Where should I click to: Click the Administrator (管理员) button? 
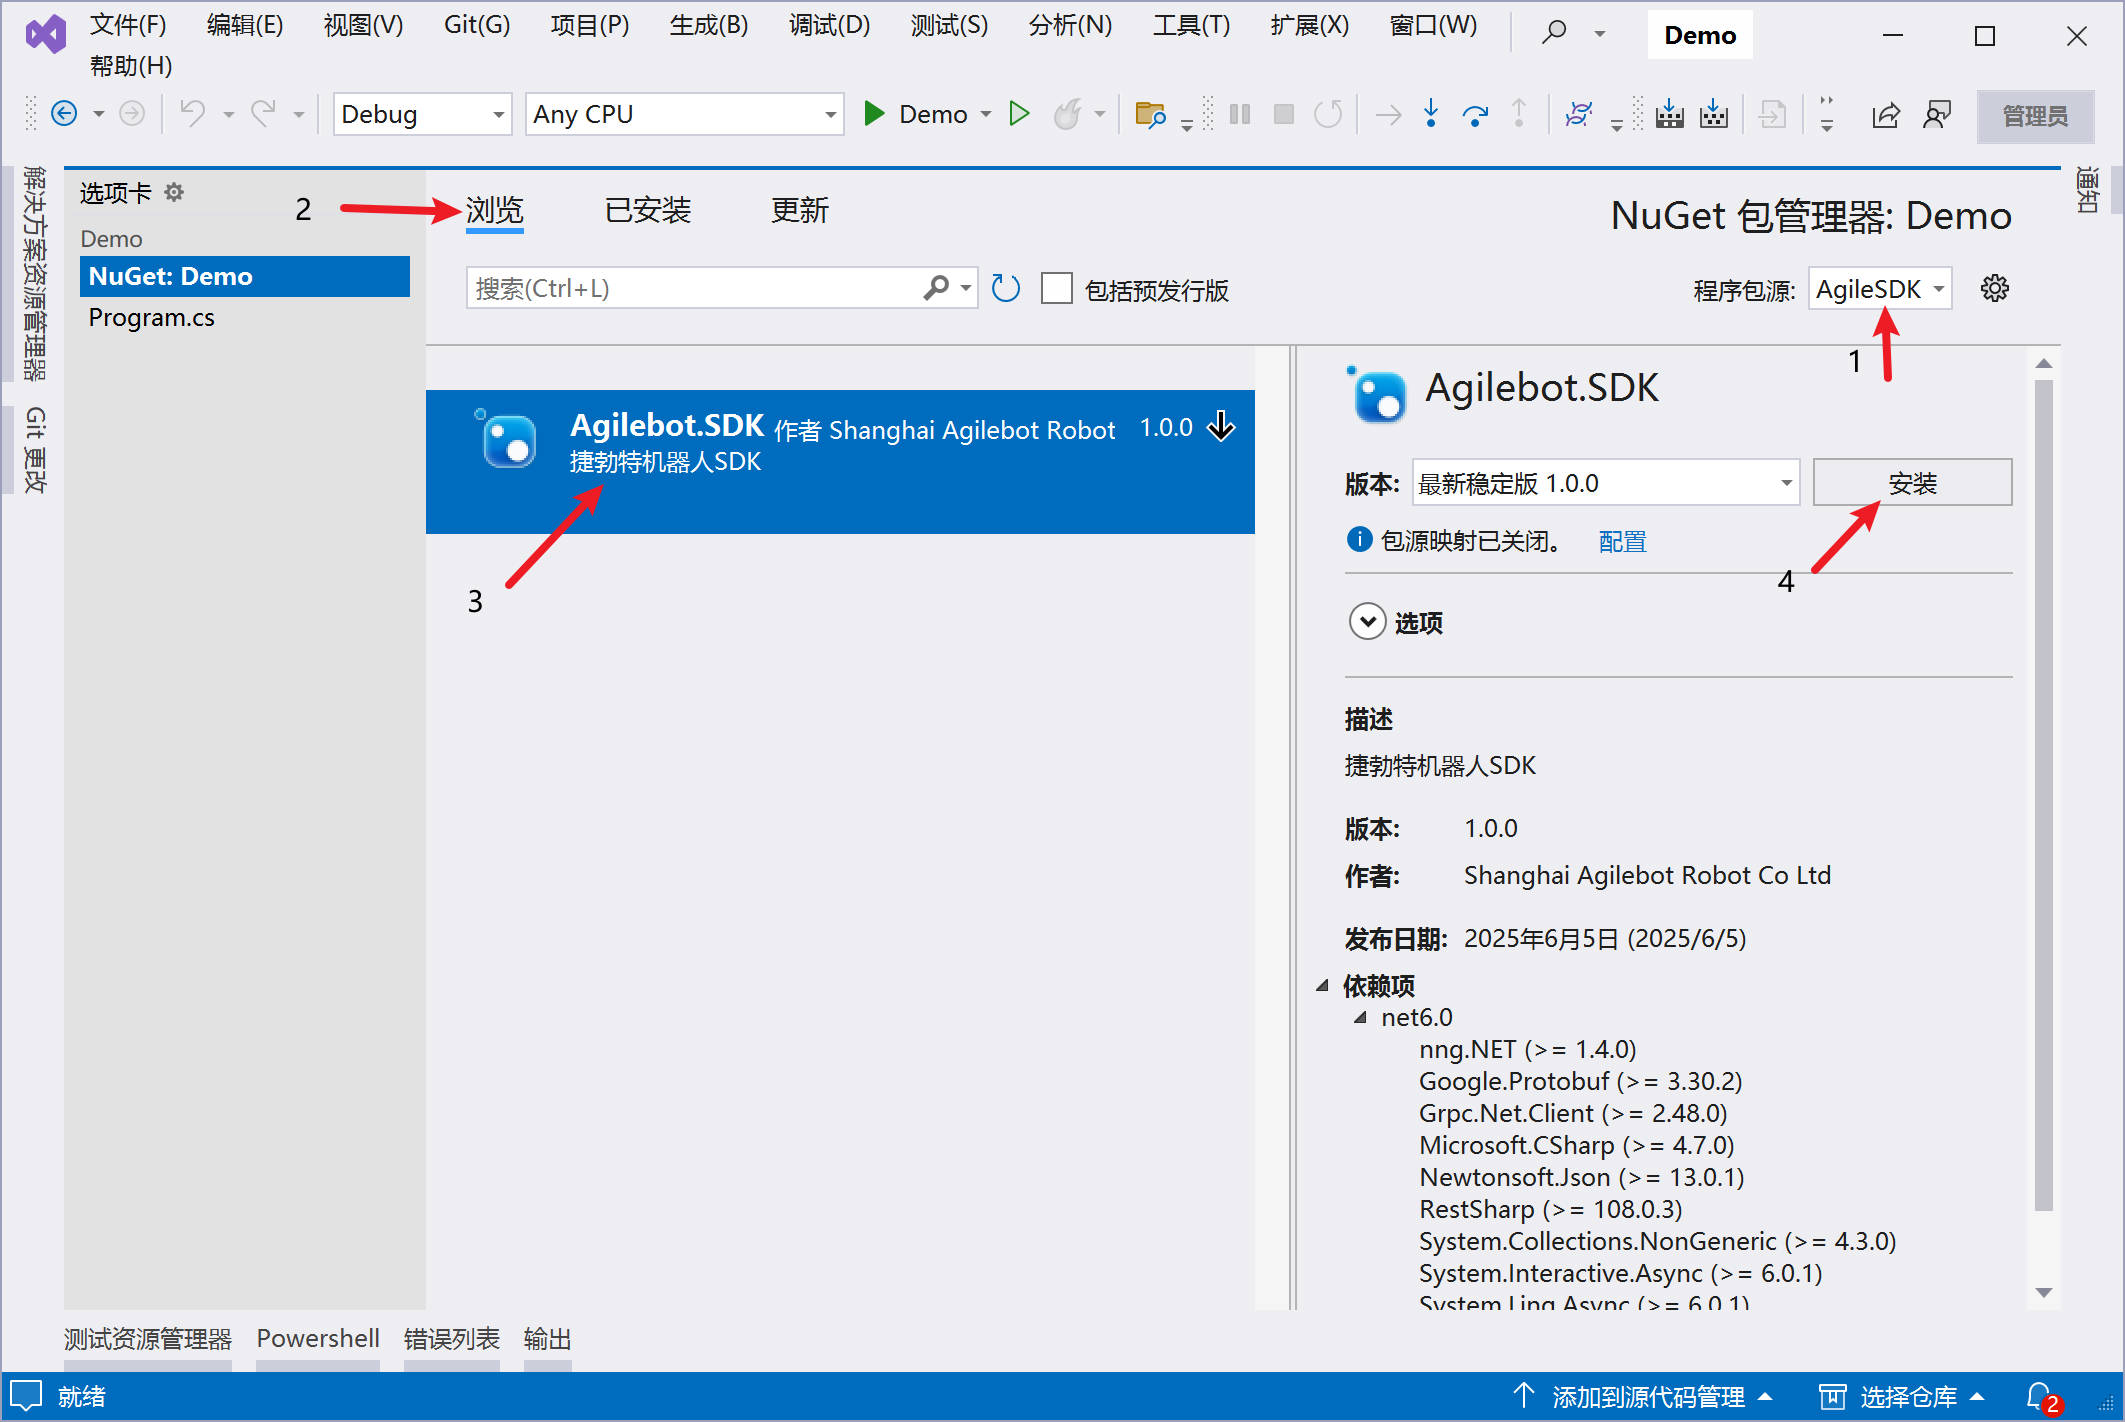[2035, 115]
